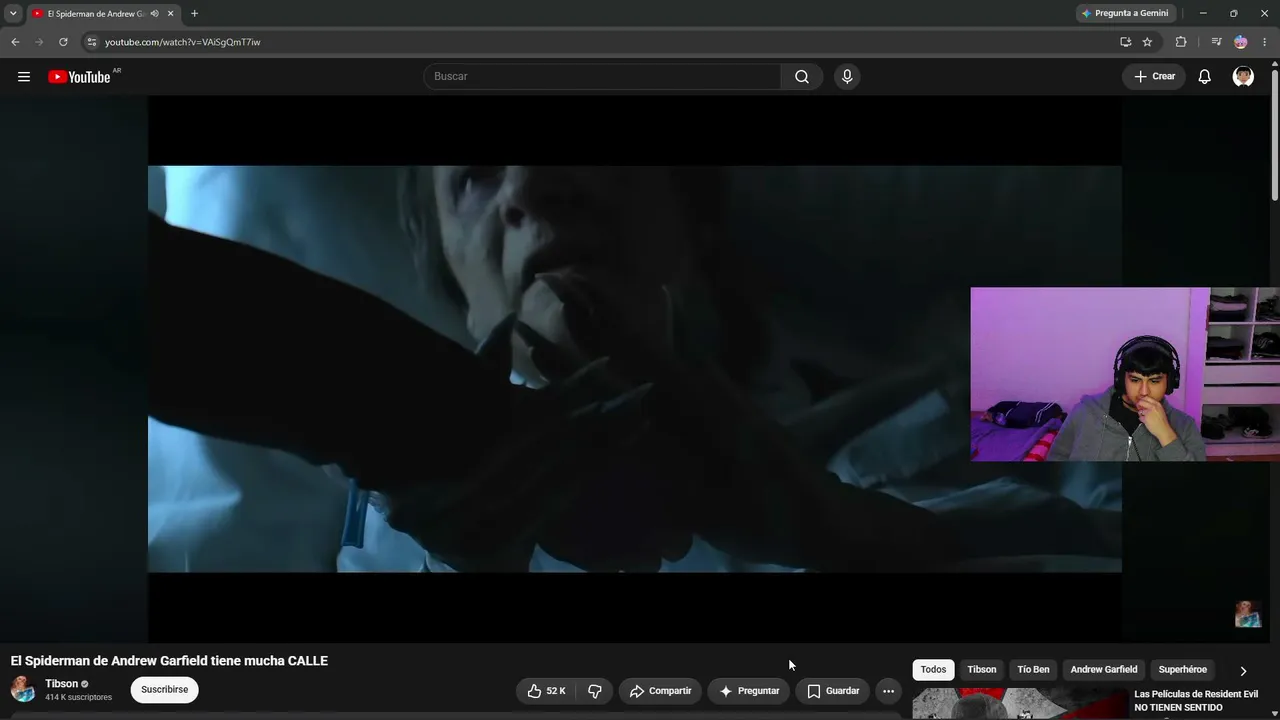View site information for youtube.com
Viewport: 1280px width, 720px height.
pos(91,42)
